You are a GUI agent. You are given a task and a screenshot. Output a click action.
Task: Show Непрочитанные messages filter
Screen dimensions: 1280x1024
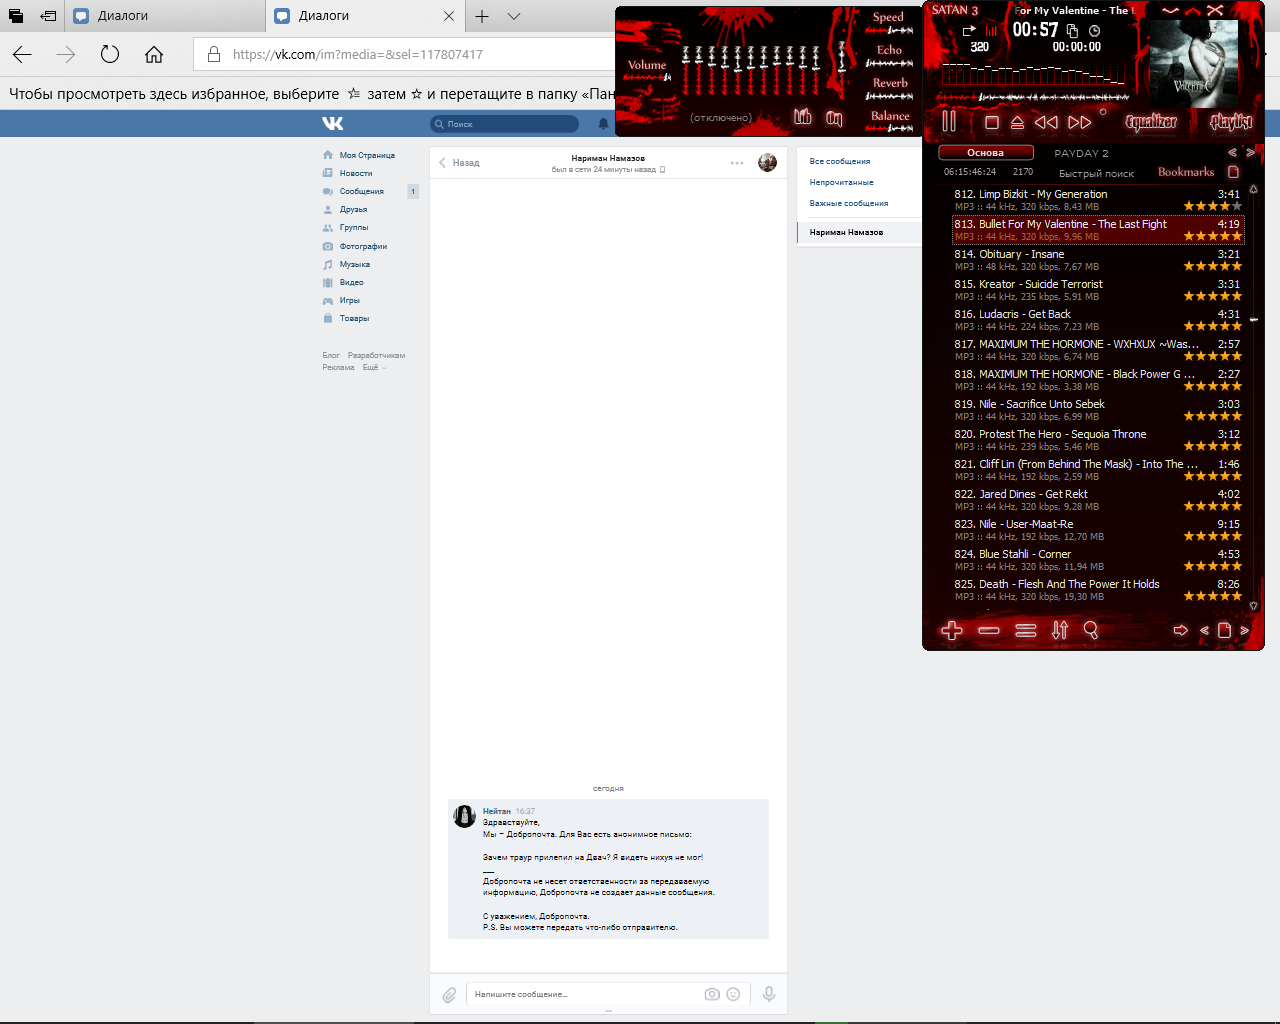[x=841, y=182]
